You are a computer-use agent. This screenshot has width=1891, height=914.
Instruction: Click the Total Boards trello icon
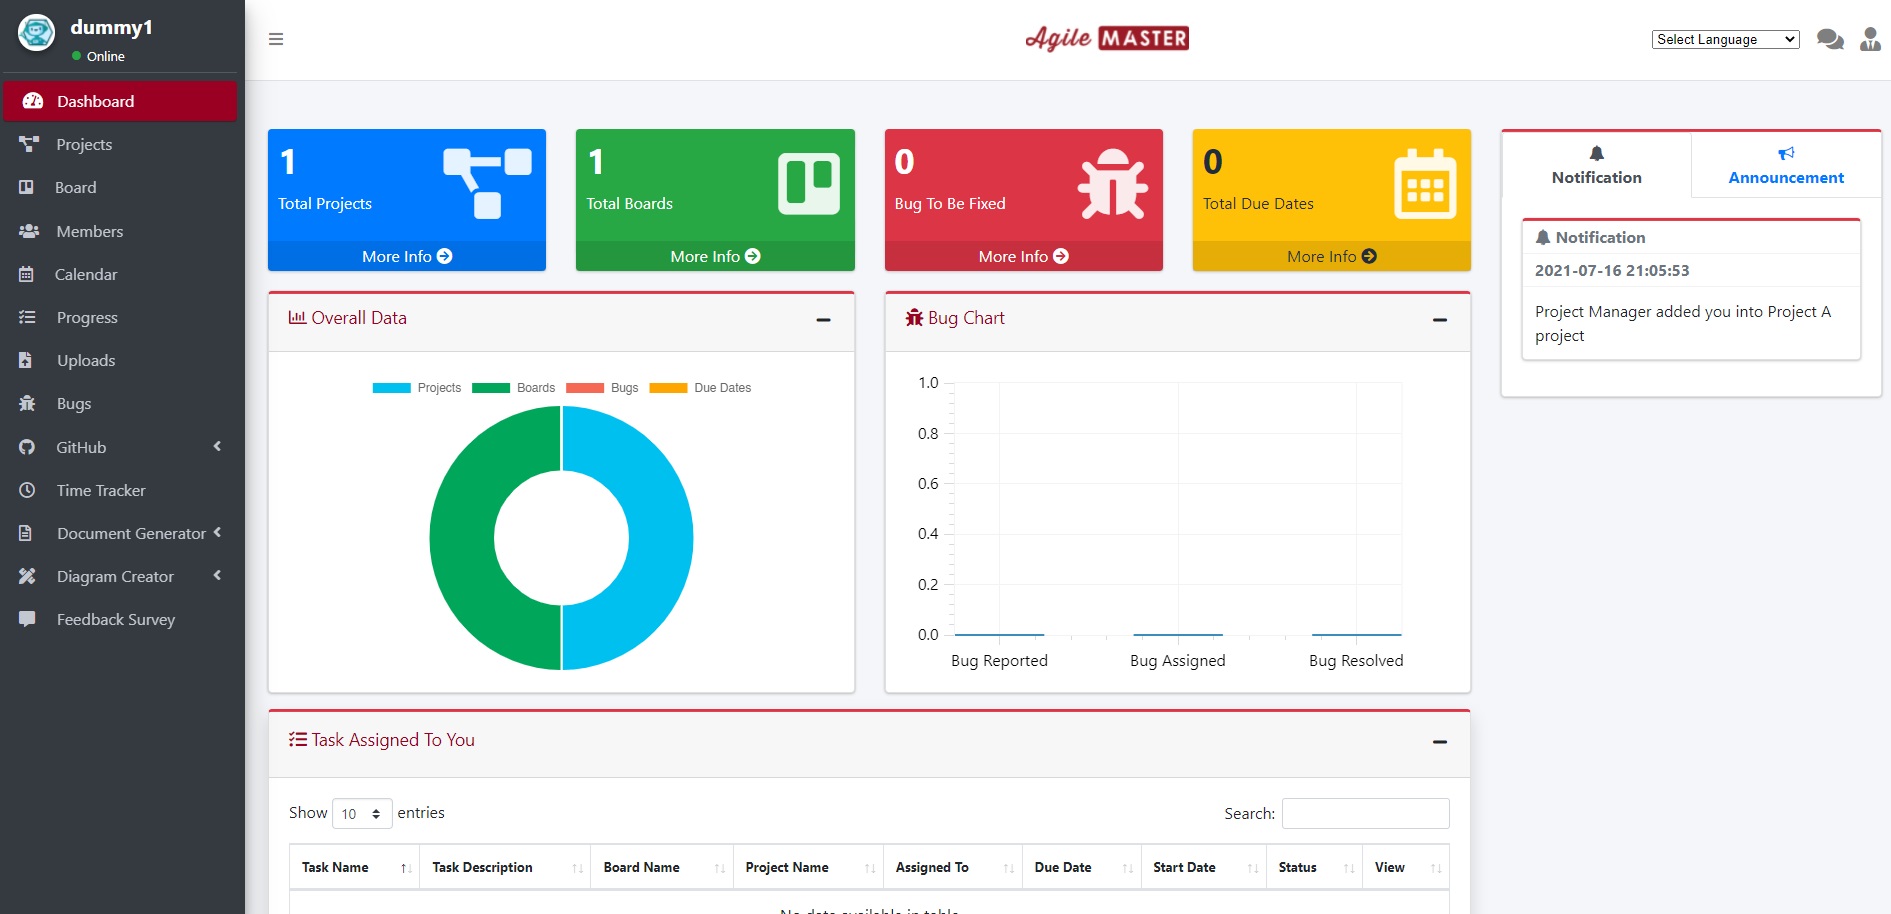(809, 184)
